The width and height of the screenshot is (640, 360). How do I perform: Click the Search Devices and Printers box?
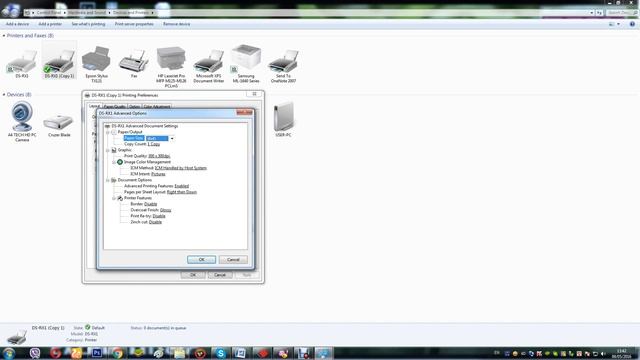[x=621, y=13]
